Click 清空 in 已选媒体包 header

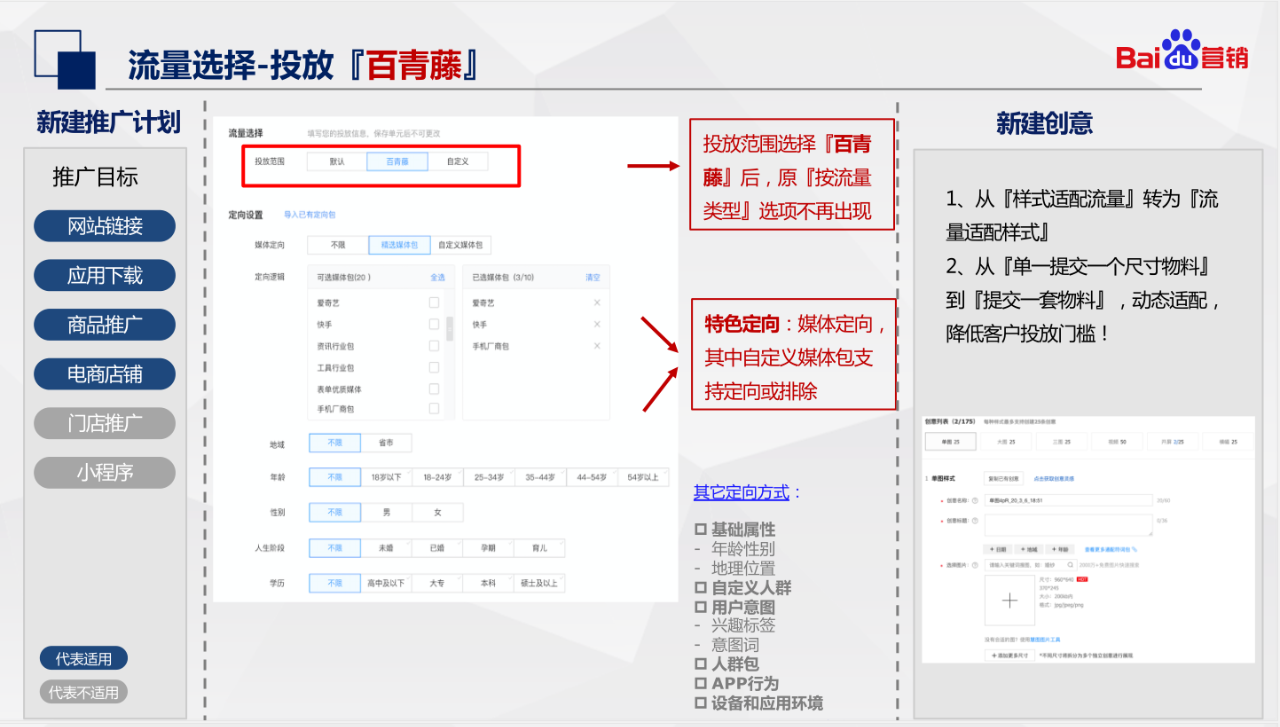593,277
